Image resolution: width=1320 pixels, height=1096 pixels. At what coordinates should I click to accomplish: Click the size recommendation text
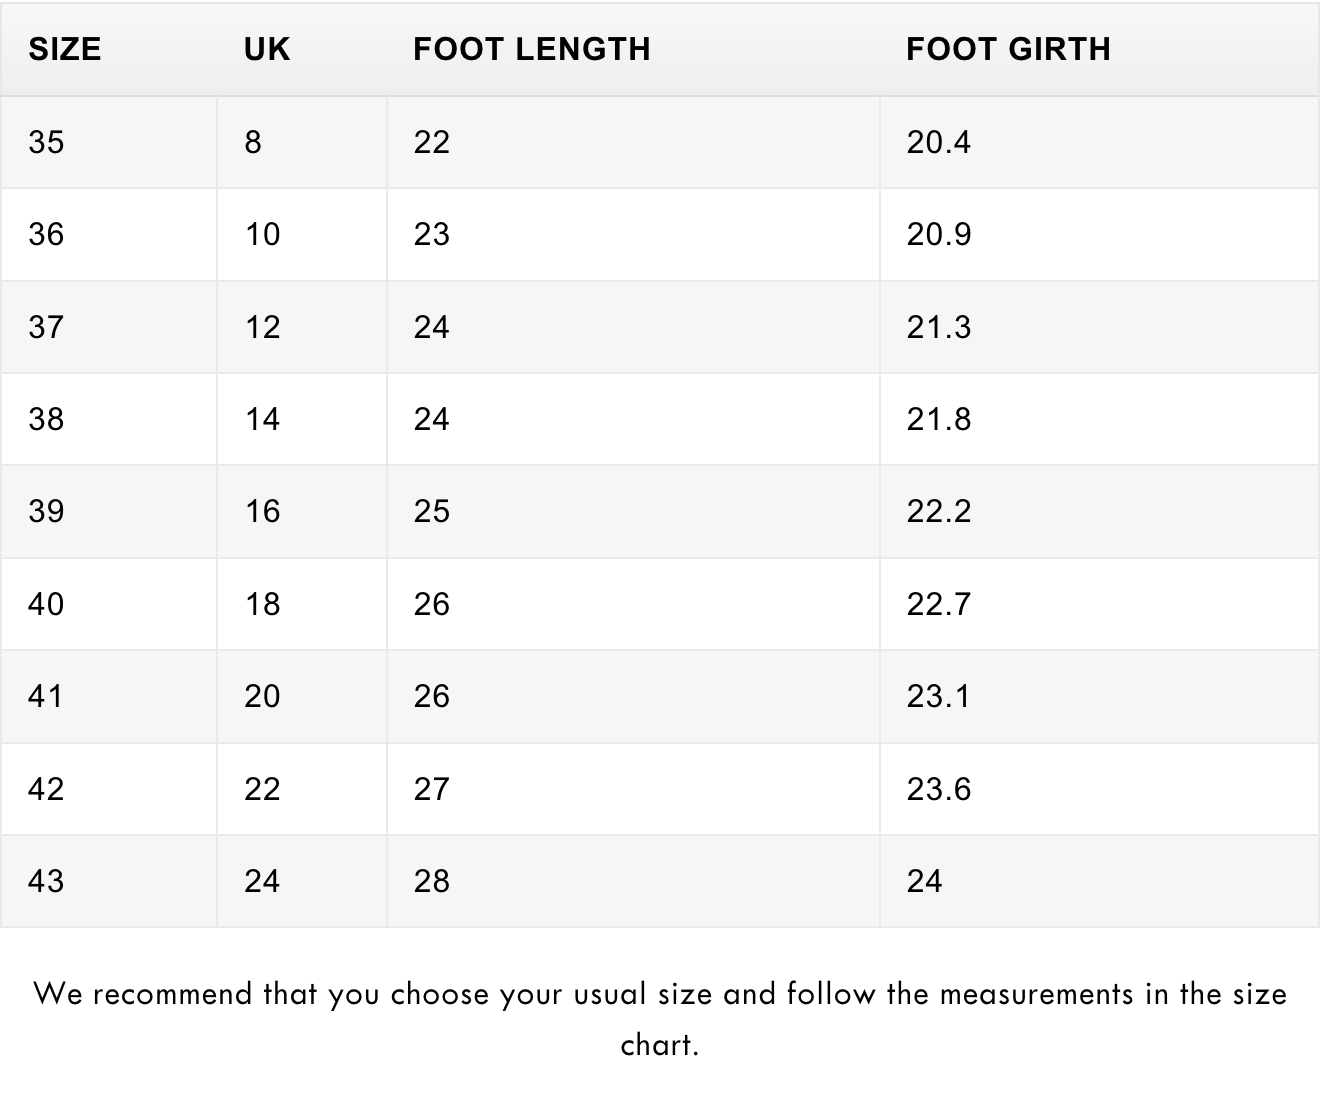(660, 1019)
